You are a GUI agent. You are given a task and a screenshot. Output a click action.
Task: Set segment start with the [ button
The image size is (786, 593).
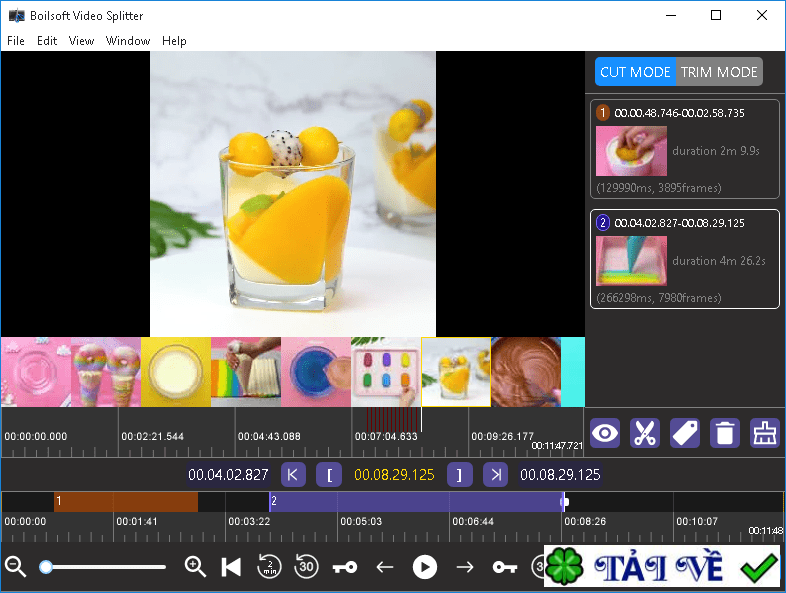coord(329,475)
